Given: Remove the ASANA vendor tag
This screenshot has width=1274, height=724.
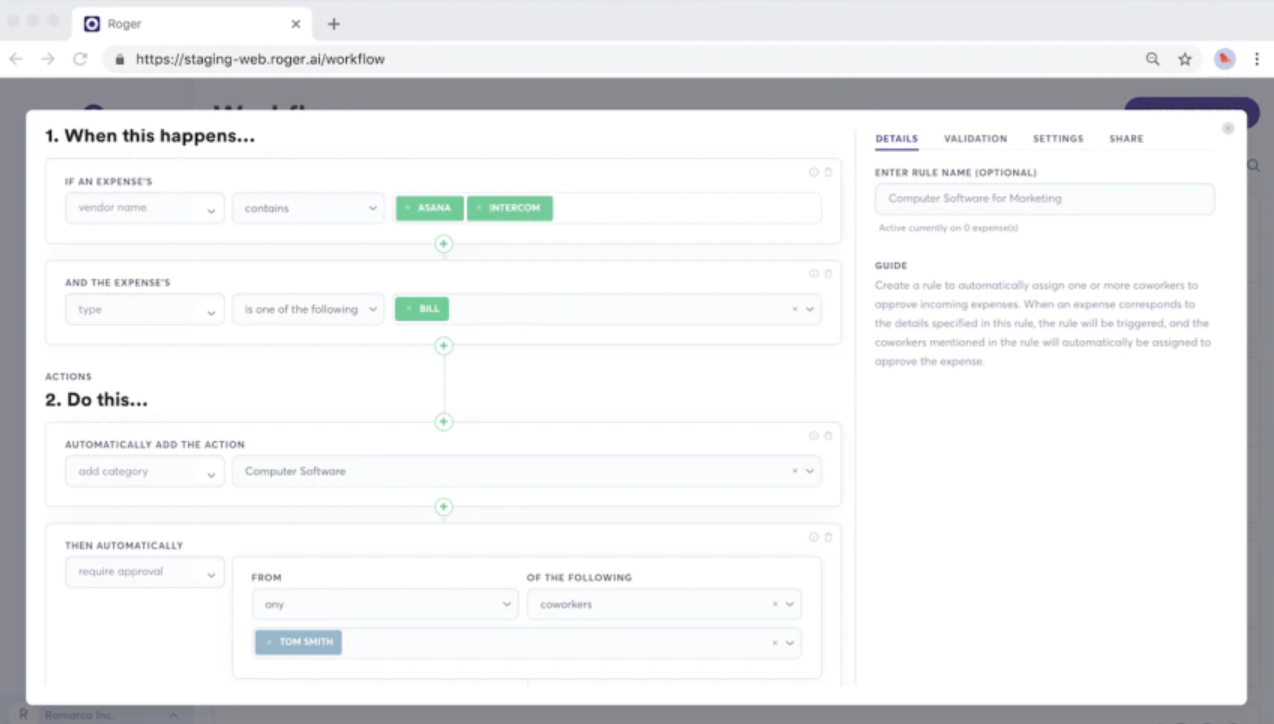Looking at the screenshot, I should 407,208.
